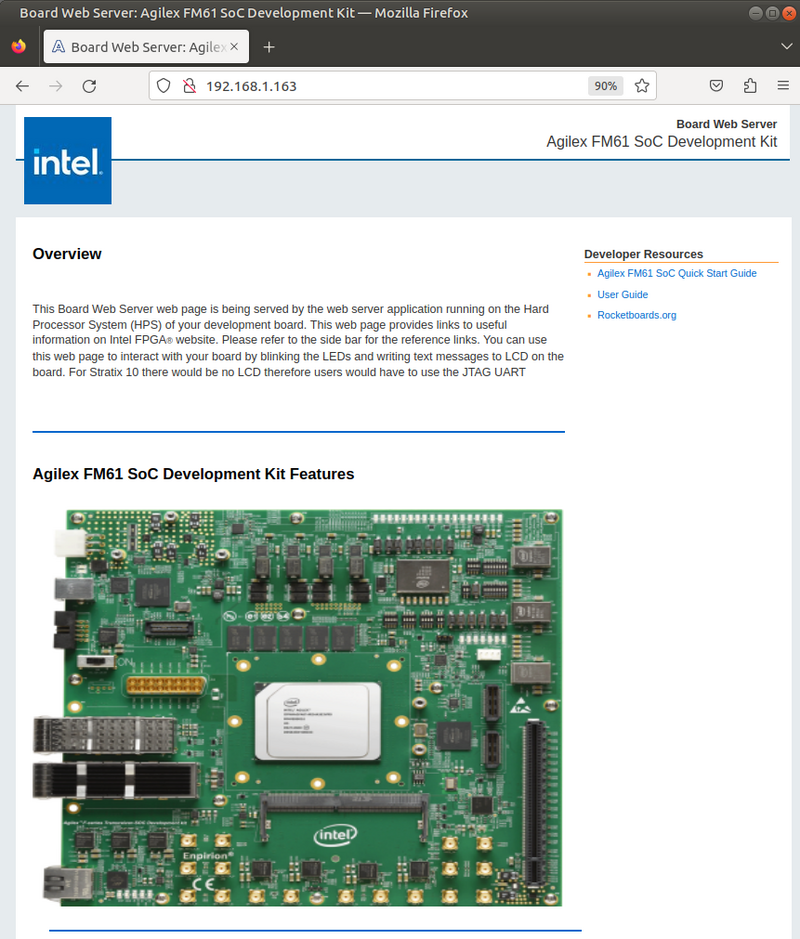Open the tracking protection shield icon

[x=164, y=86]
